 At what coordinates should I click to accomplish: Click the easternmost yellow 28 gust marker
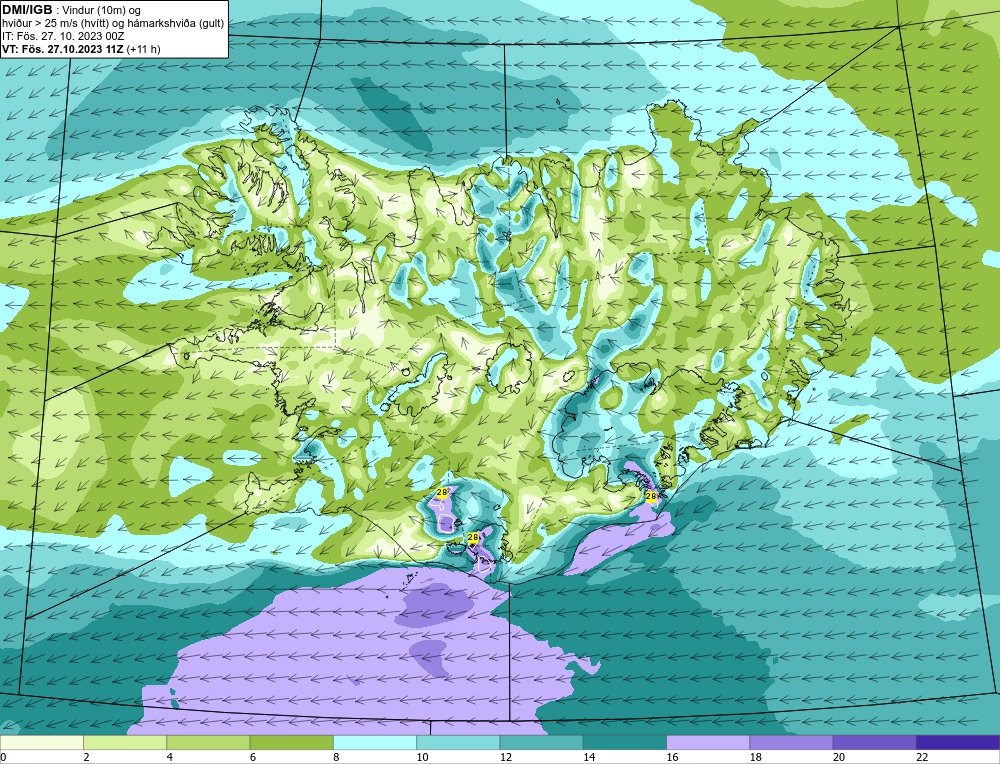(x=651, y=496)
